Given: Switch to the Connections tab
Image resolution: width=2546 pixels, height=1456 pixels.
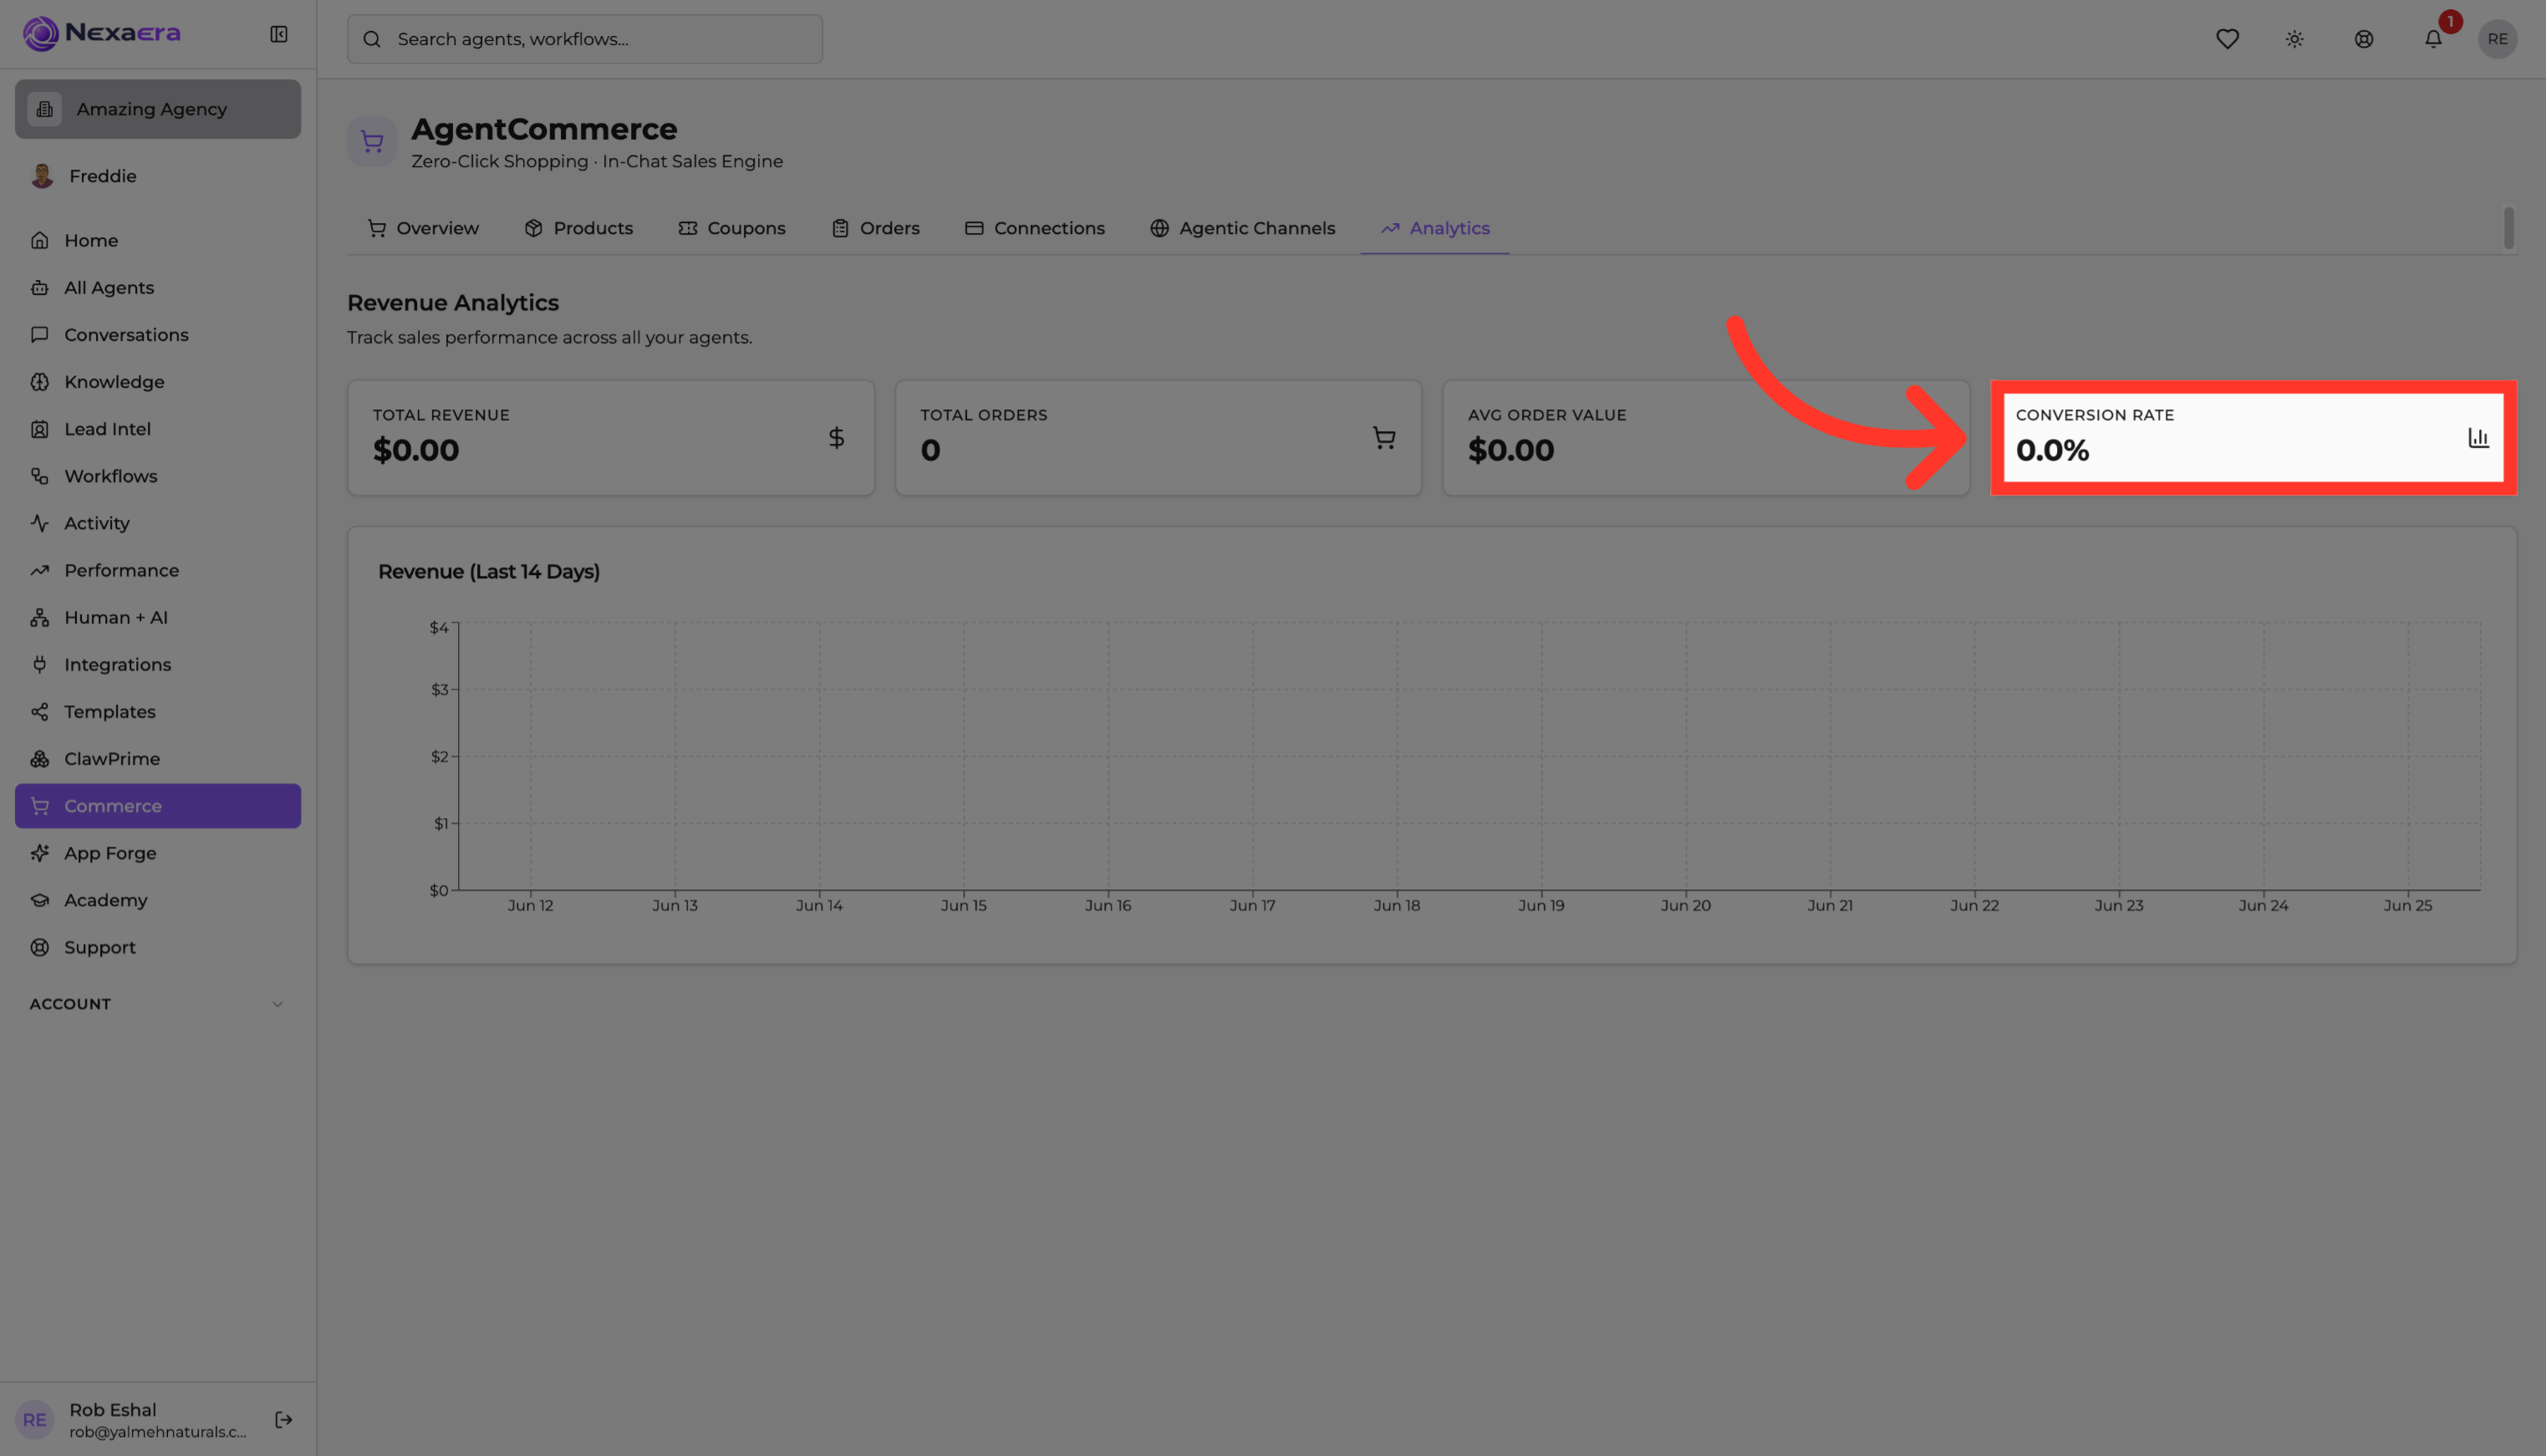Looking at the screenshot, I should [x=1034, y=228].
